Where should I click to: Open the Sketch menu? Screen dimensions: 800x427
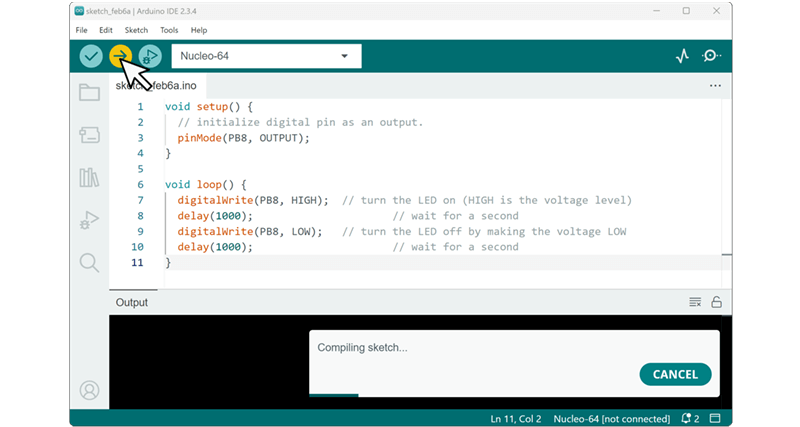tap(136, 30)
